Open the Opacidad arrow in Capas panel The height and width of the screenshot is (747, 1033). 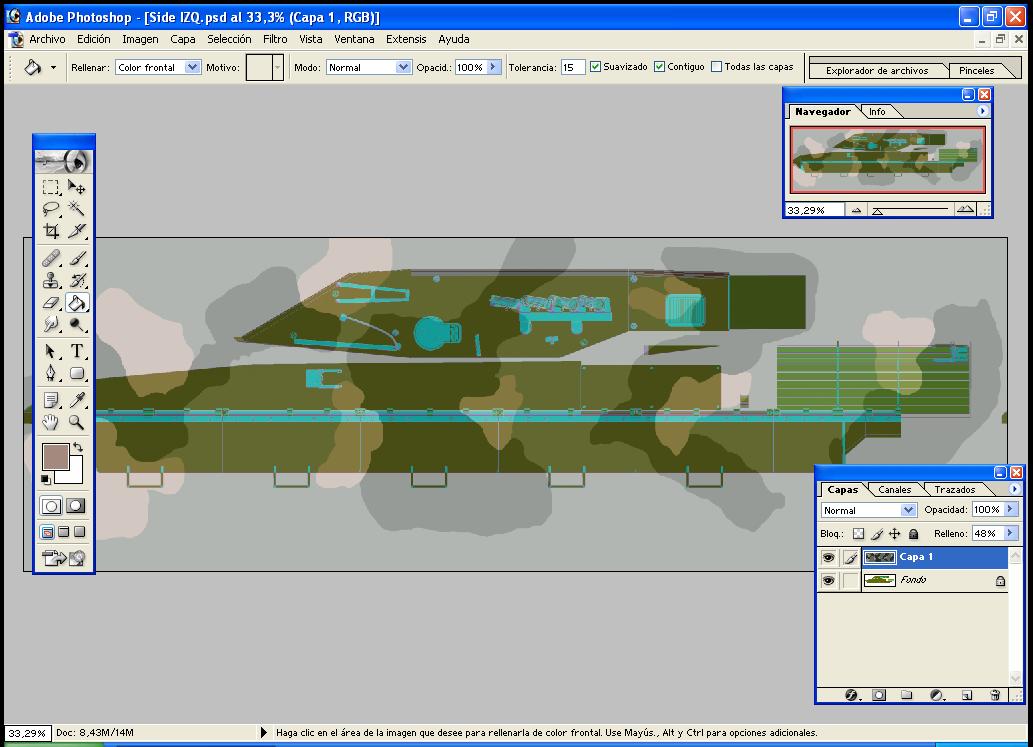click(1011, 509)
